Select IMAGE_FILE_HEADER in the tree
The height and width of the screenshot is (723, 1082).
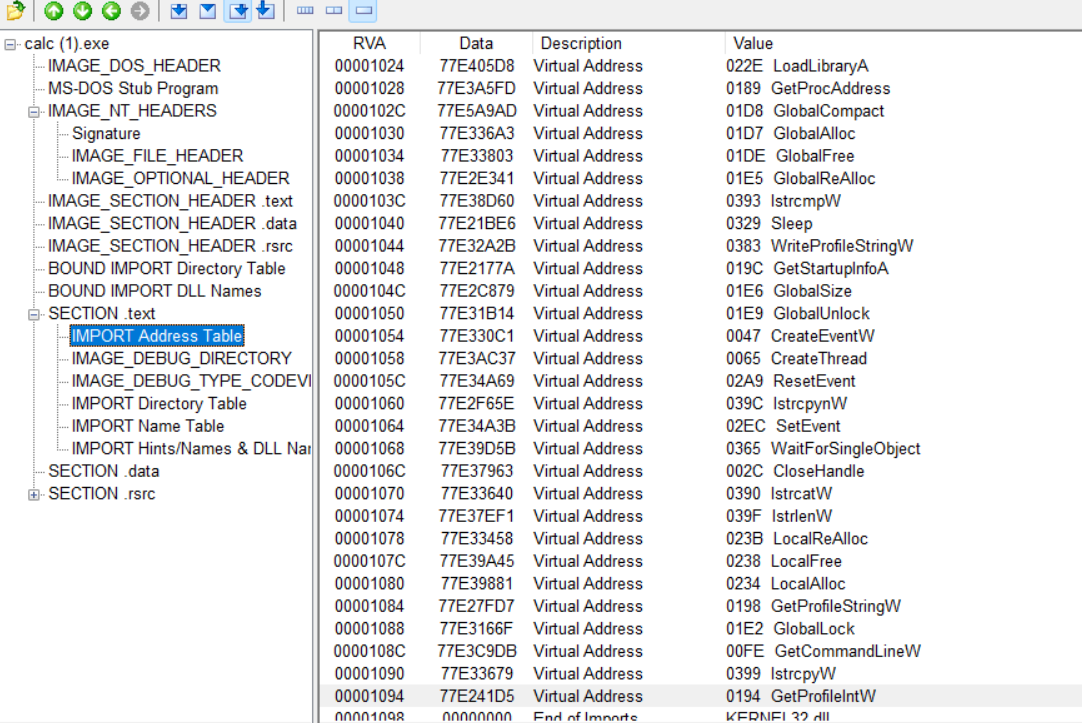coord(157,156)
